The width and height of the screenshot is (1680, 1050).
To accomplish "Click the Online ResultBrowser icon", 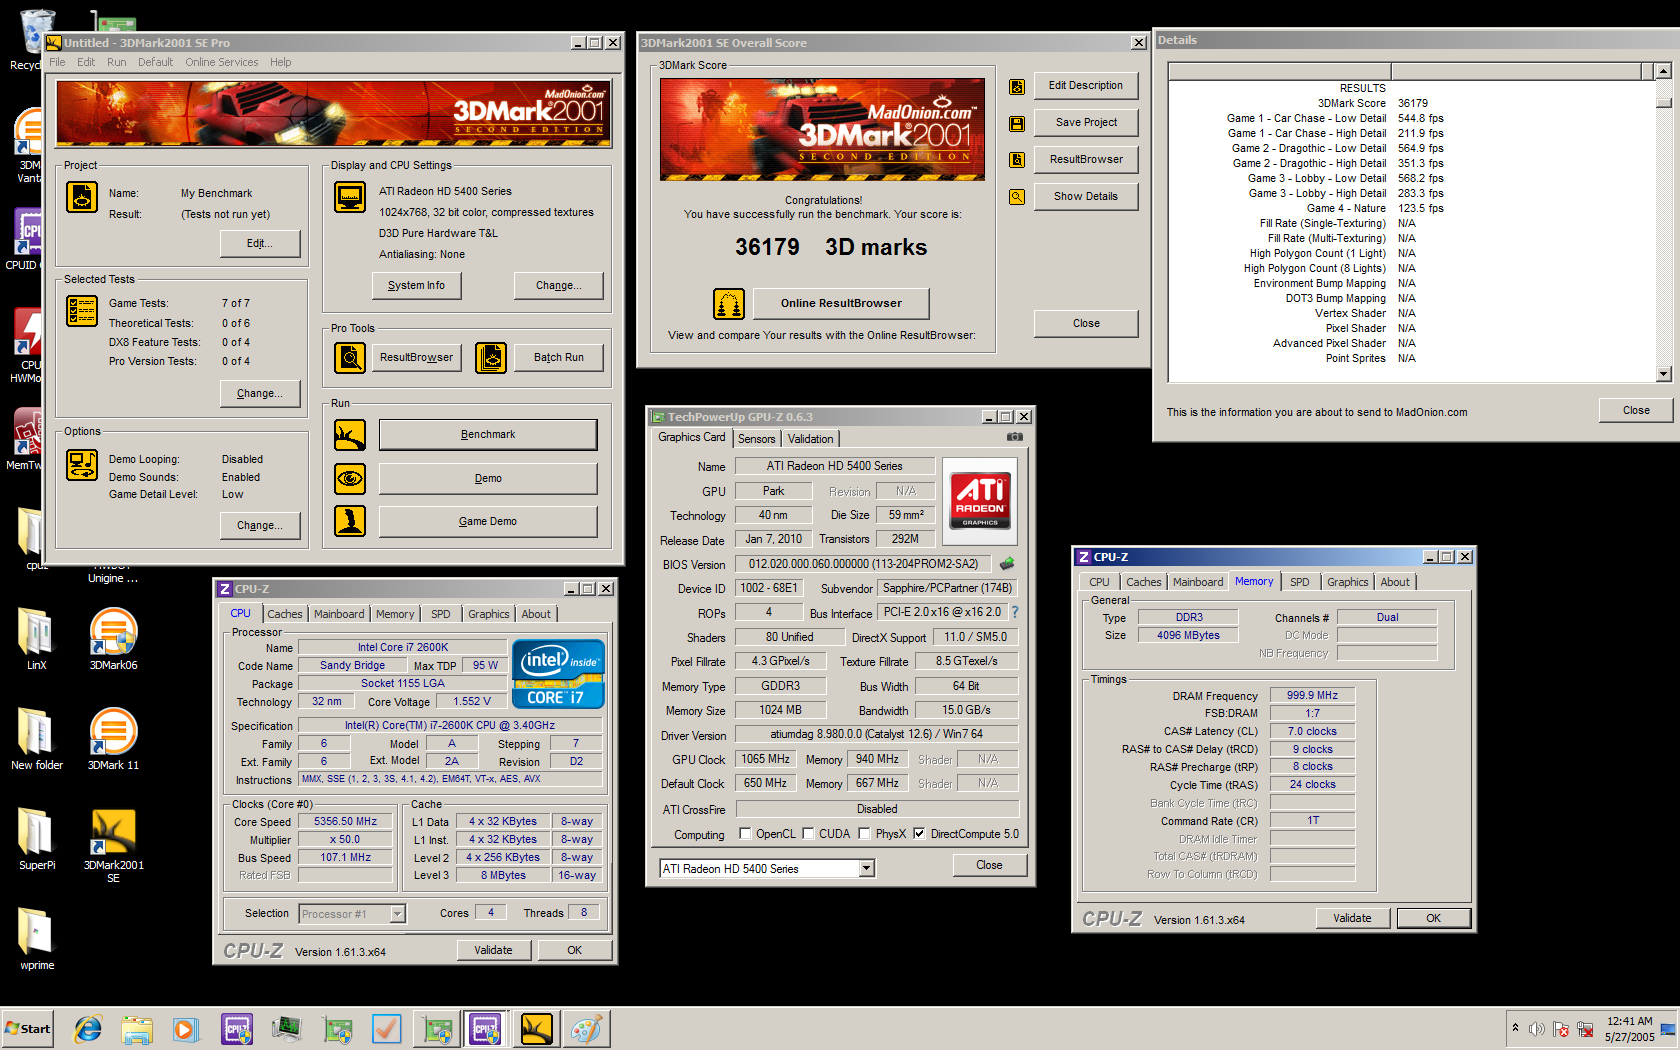I will click(729, 303).
